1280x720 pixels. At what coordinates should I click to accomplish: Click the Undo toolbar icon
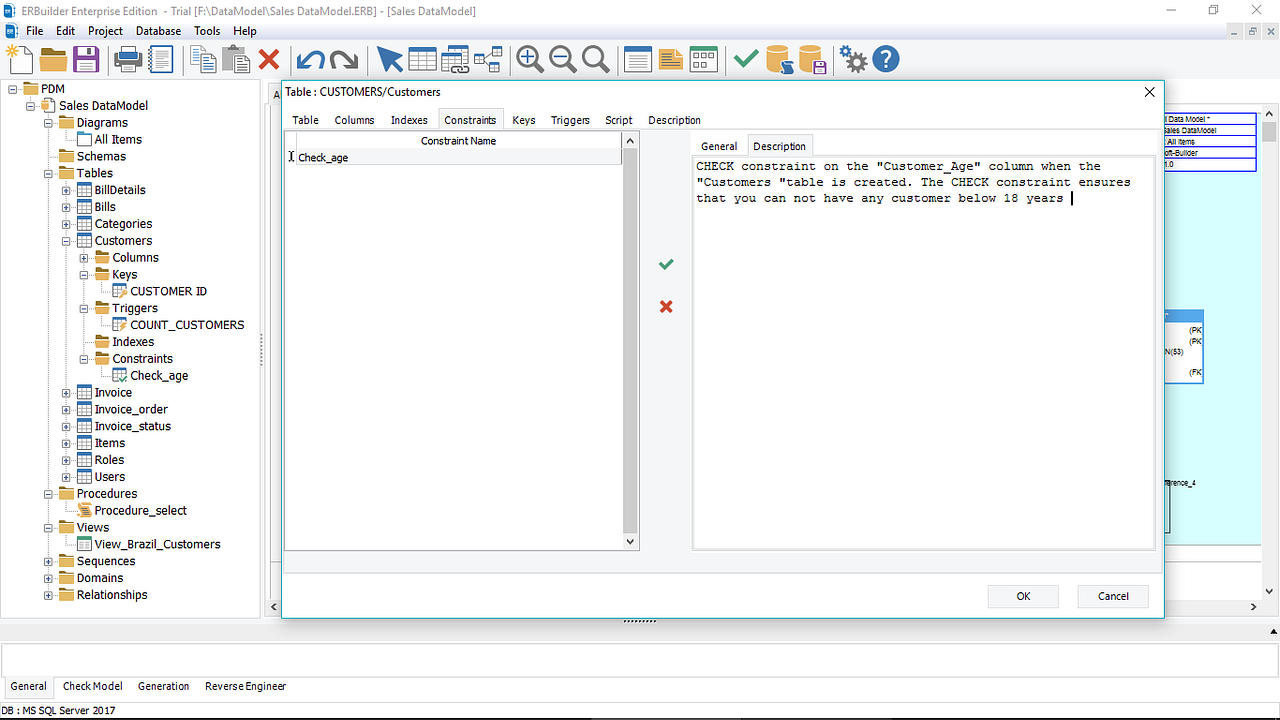(311, 59)
